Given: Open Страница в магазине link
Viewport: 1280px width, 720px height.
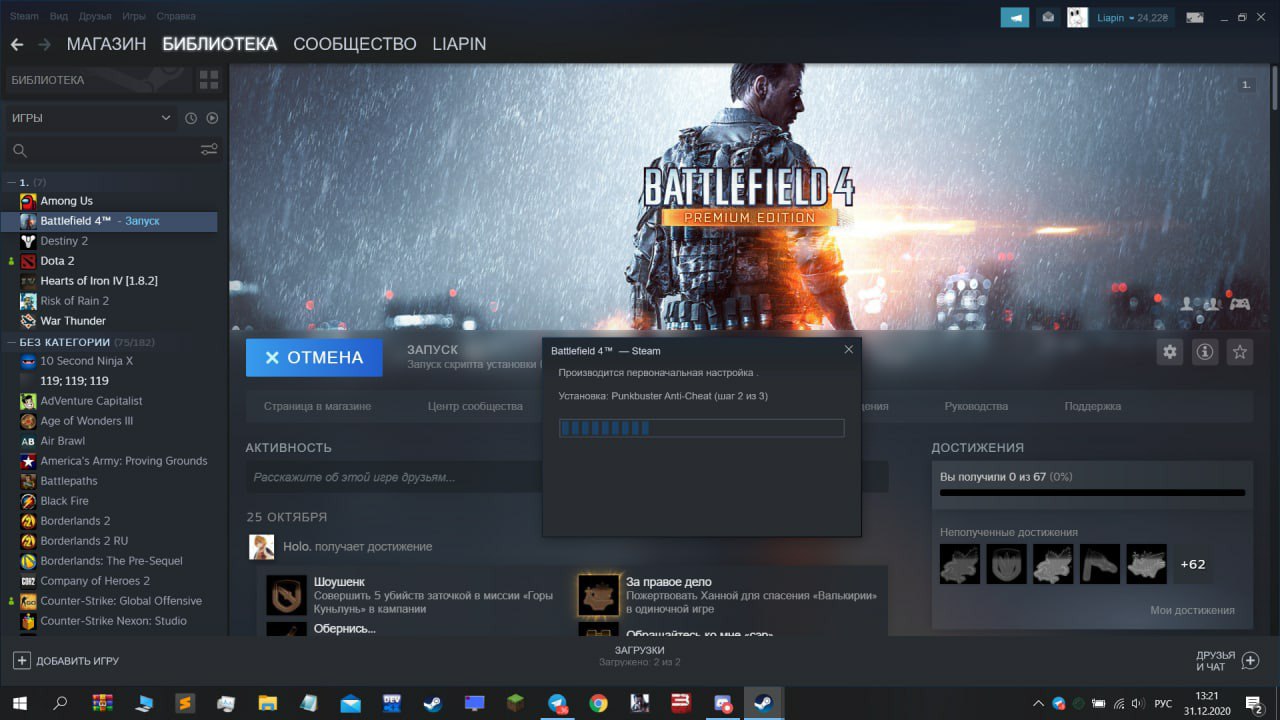Looking at the screenshot, I should pos(317,406).
